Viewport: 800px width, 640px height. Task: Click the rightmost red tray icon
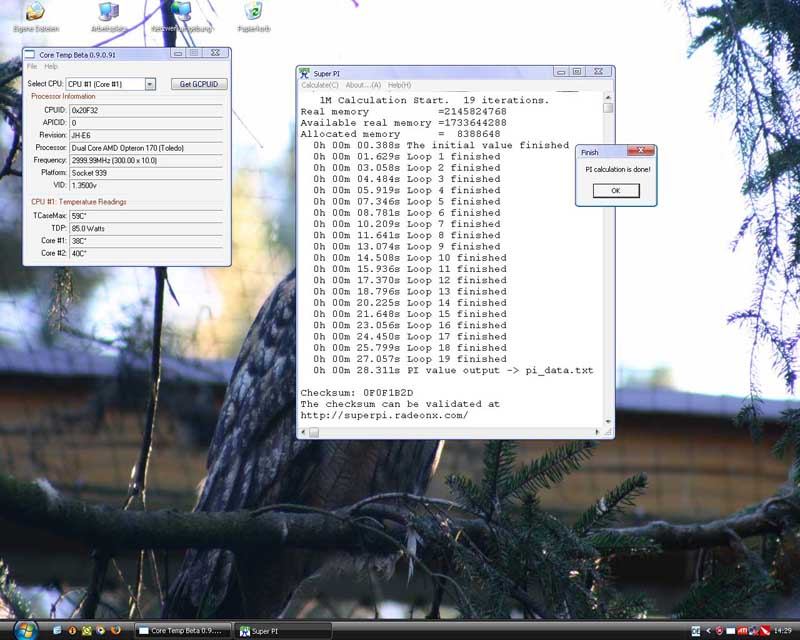point(765,631)
